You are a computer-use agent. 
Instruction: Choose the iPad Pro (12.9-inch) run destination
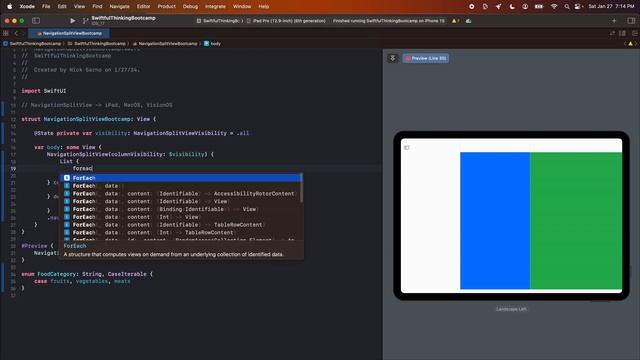286,21
